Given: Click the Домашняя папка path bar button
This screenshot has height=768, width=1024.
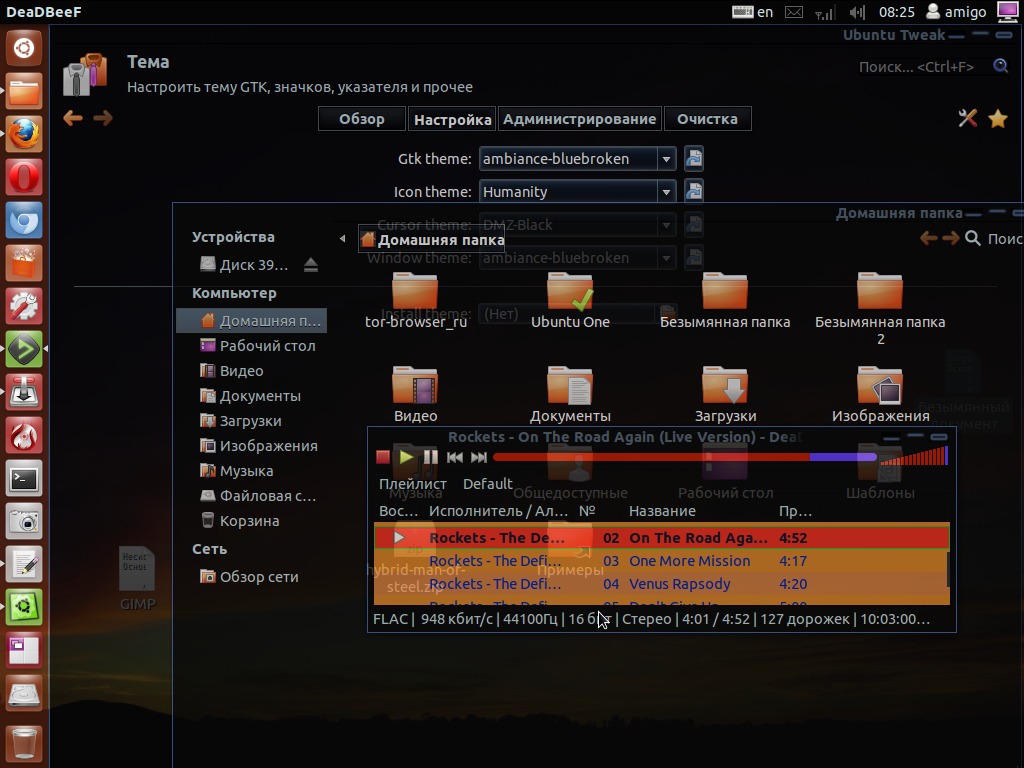Looking at the screenshot, I should tap(432, 240).
